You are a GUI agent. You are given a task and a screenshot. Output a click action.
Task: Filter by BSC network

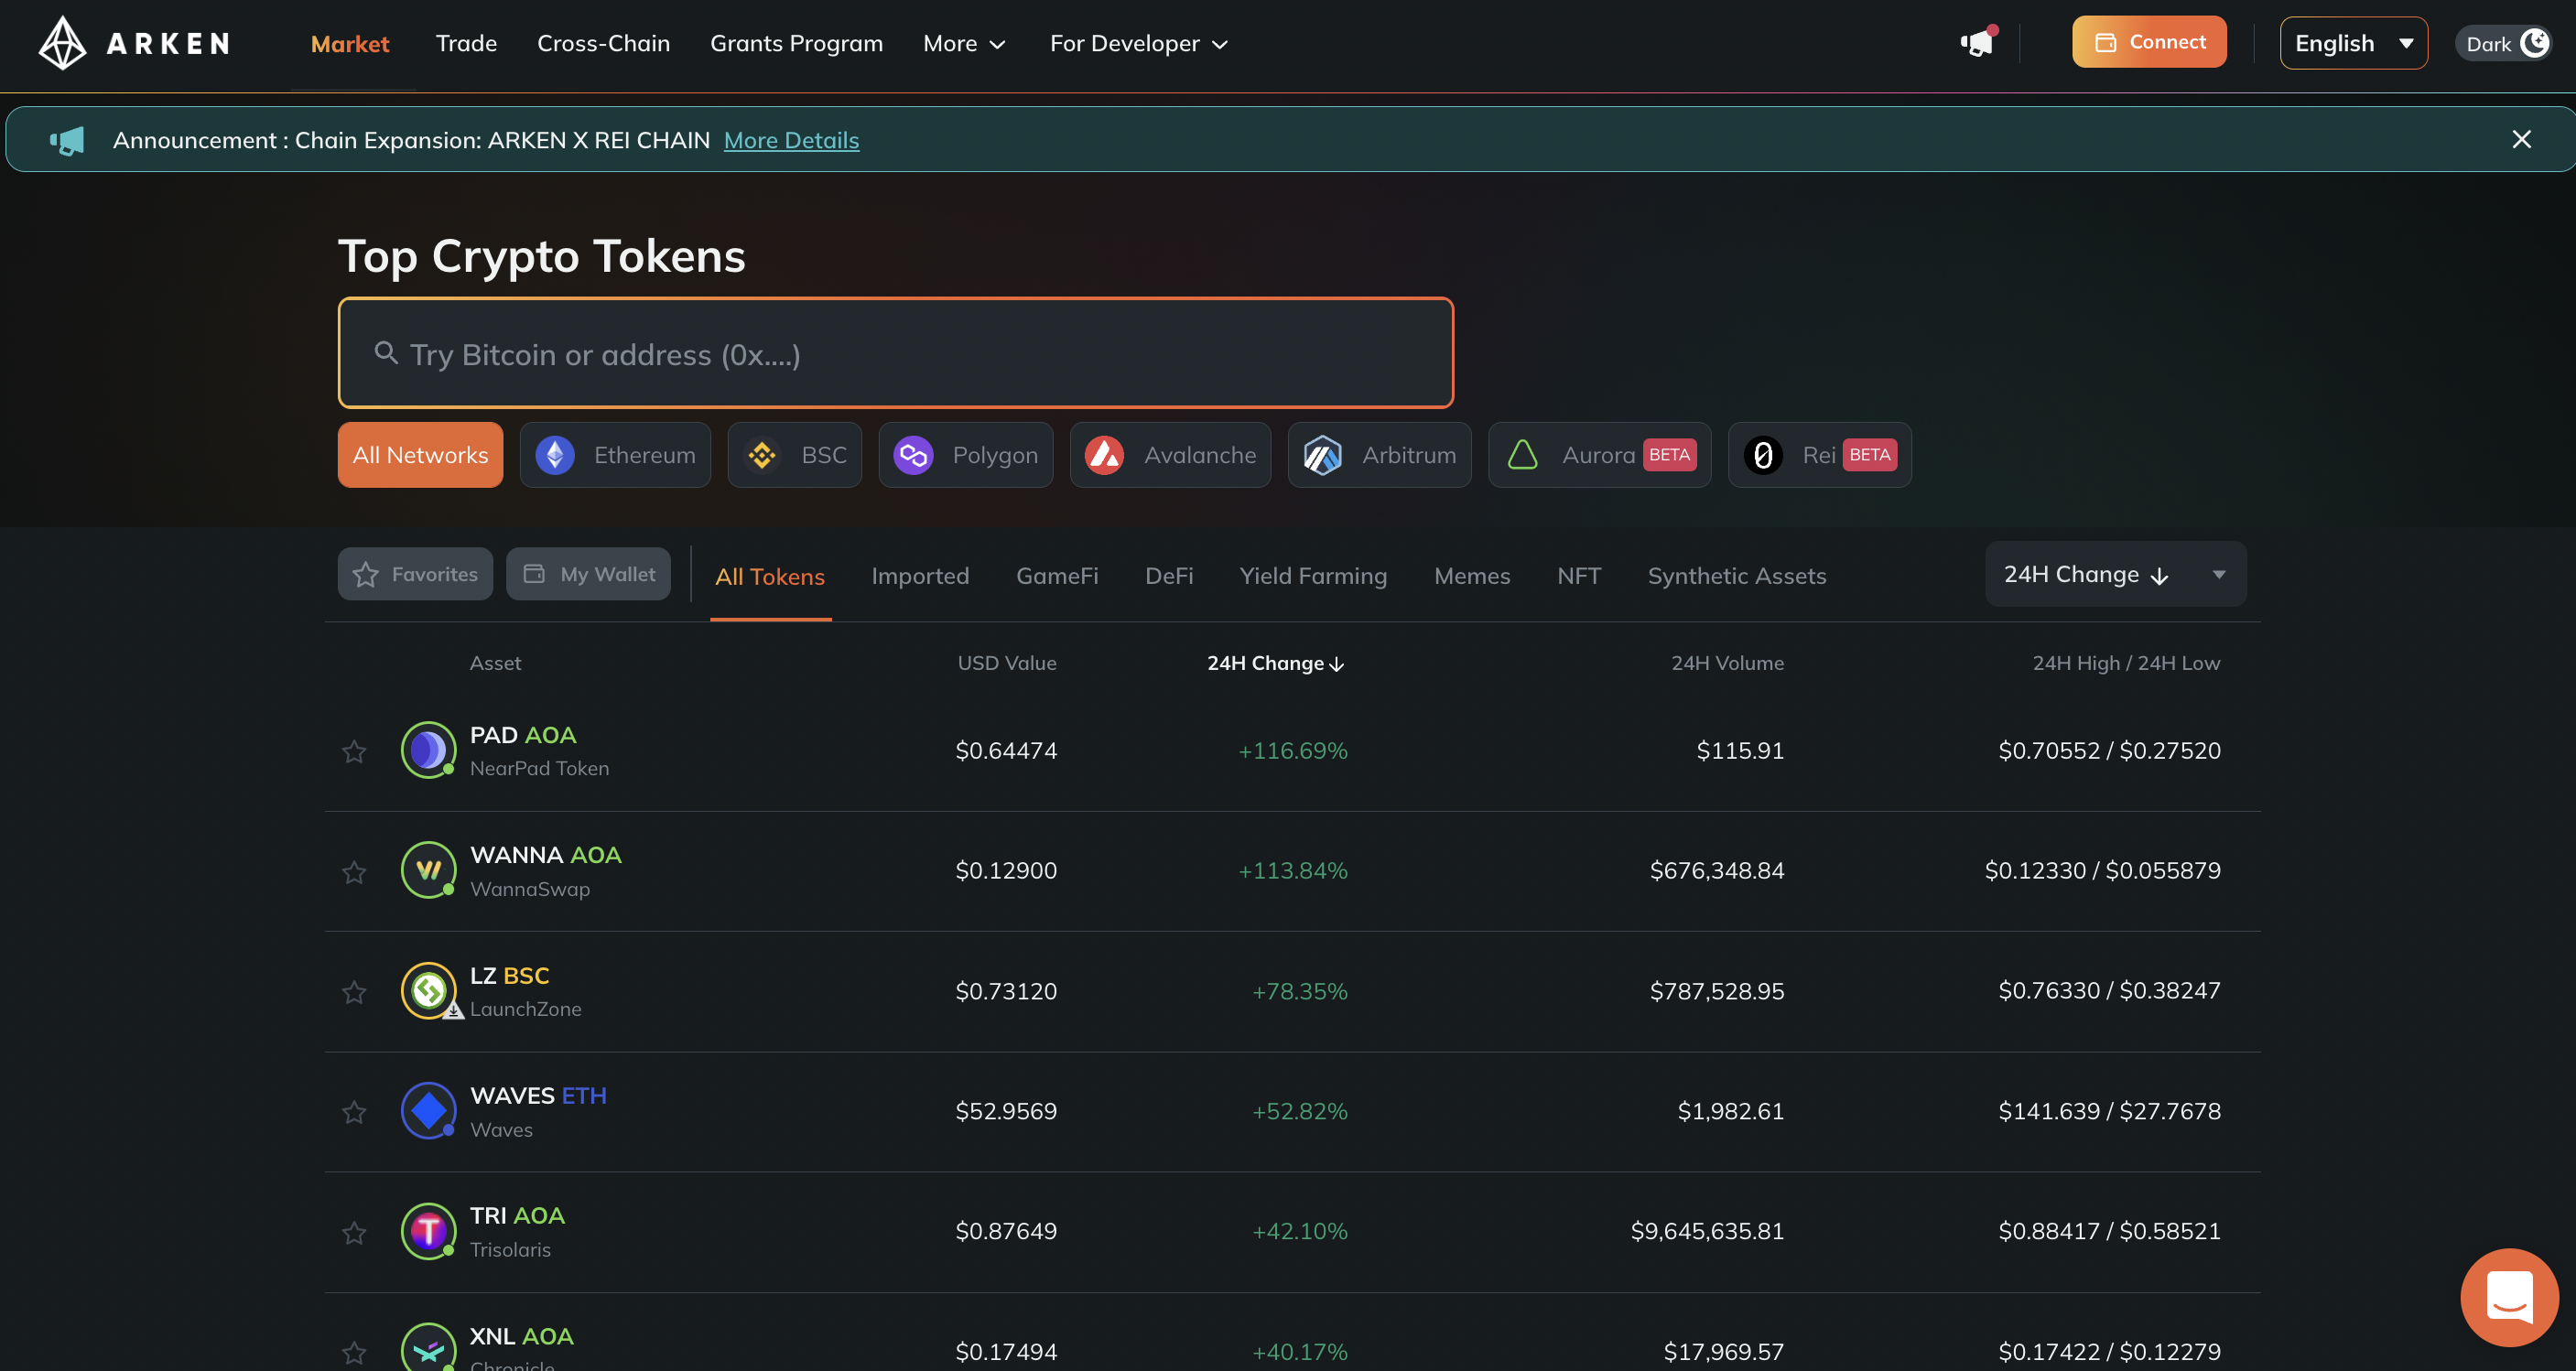click(x=795, y=455)
